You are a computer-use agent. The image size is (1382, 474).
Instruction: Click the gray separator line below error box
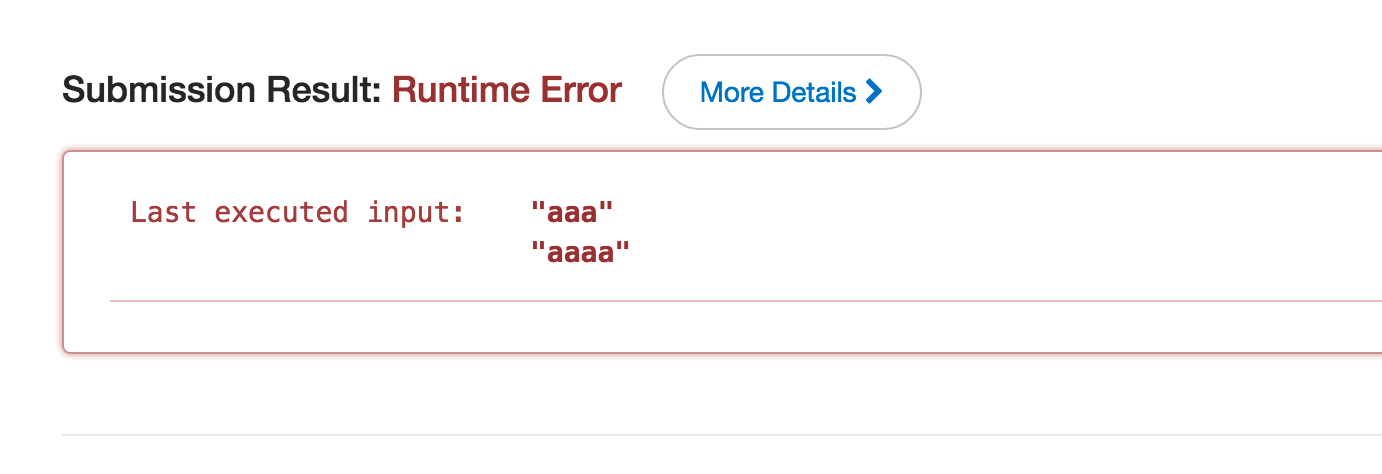coord(721,435)
